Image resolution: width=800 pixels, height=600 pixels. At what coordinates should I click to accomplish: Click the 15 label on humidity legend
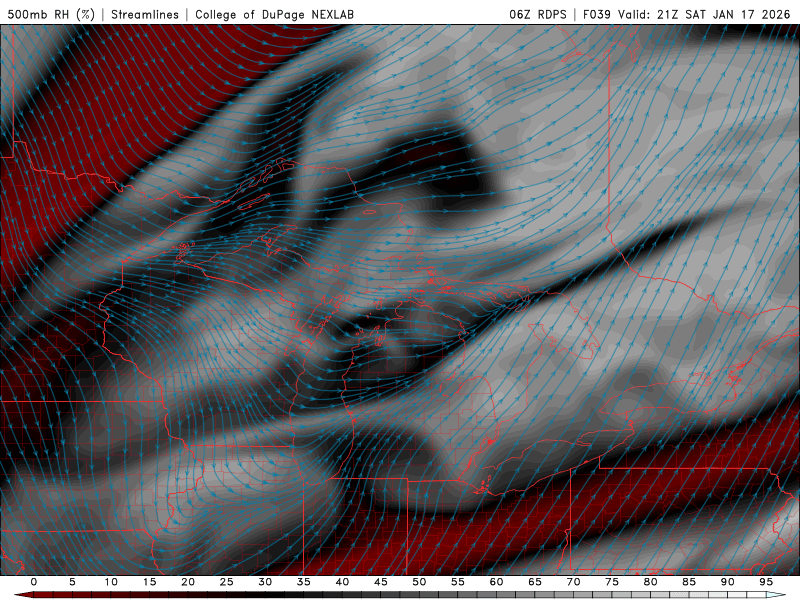tap(149, 582)
